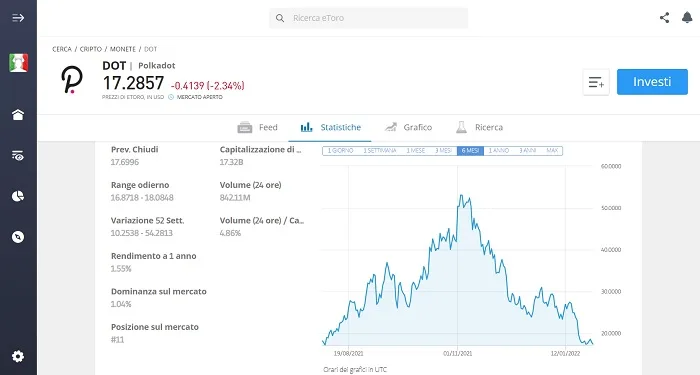Image resolution: width=700 pixels, height=375 pixels.
Task: Select the 1 ANNO chart range
Action: coord(499,151)
